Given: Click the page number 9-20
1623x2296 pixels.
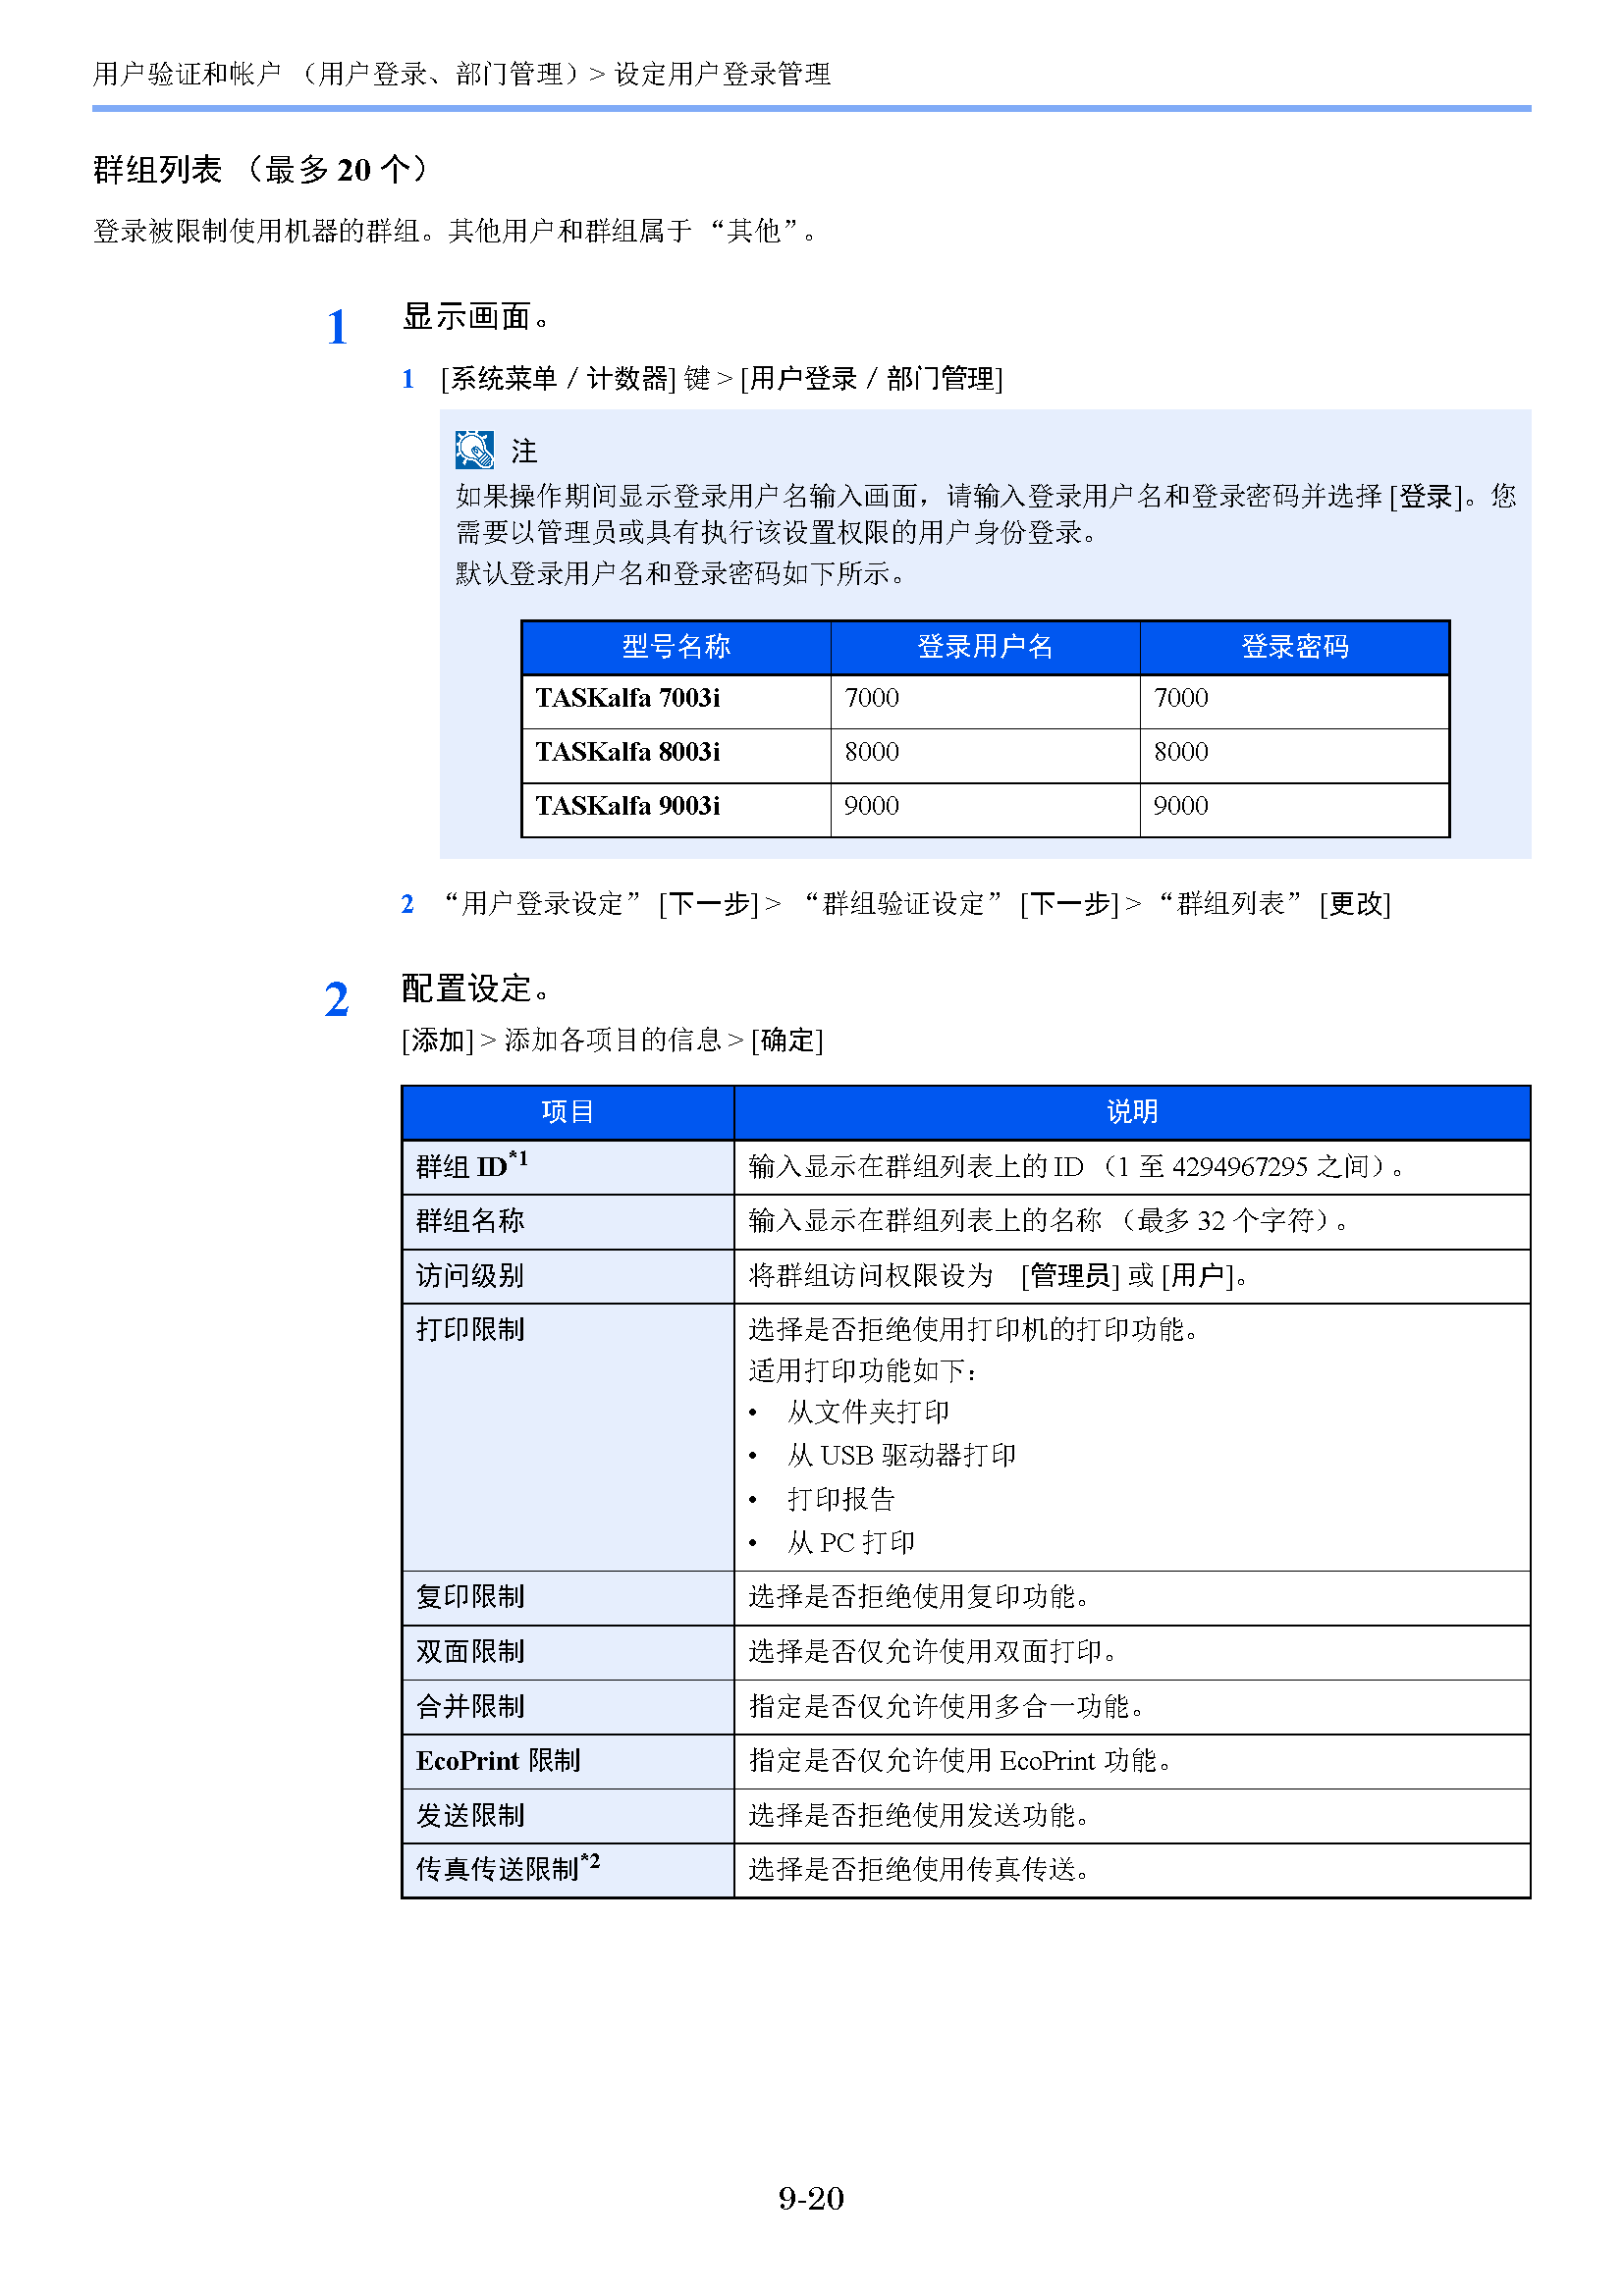Looking at the screenshot, I should click(811, 2199).
